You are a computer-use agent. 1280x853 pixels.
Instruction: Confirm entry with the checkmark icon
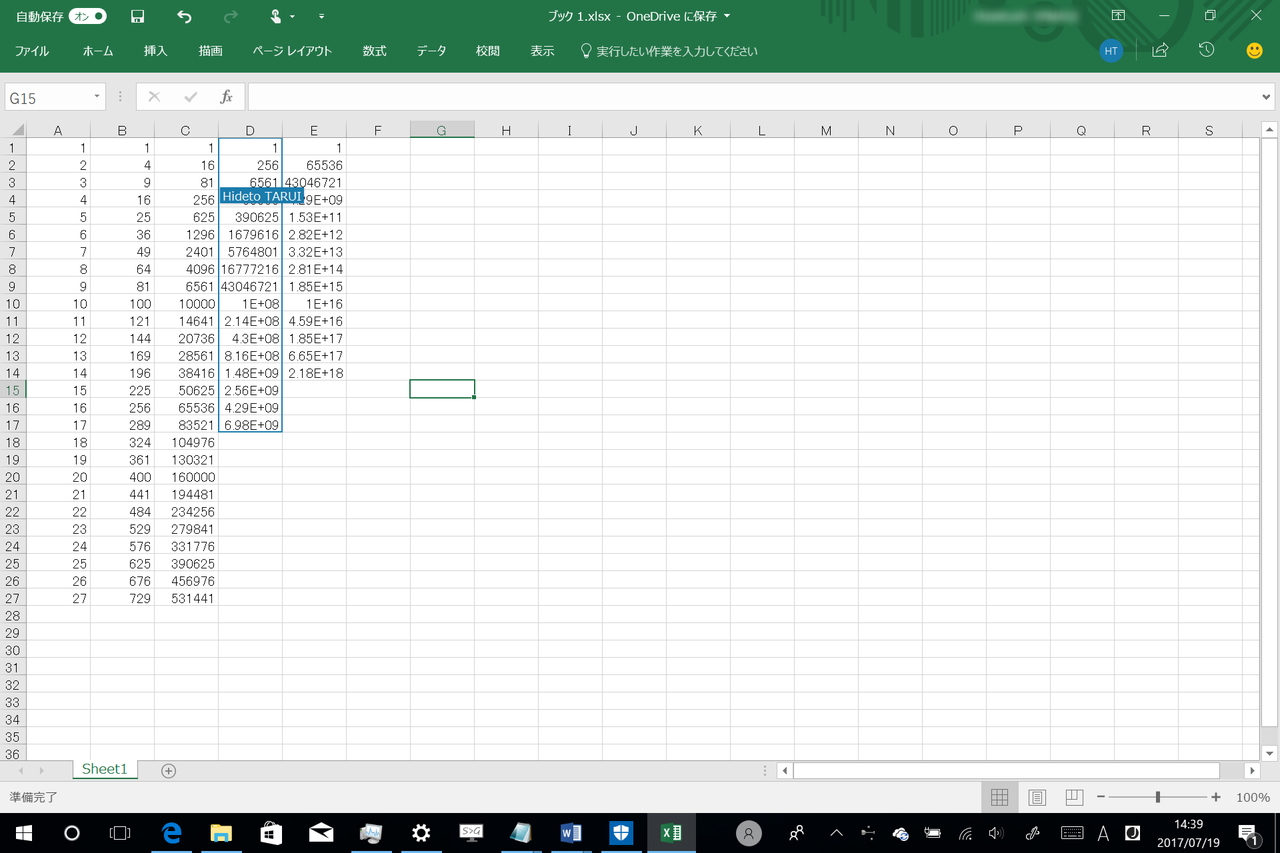(191, 97)
